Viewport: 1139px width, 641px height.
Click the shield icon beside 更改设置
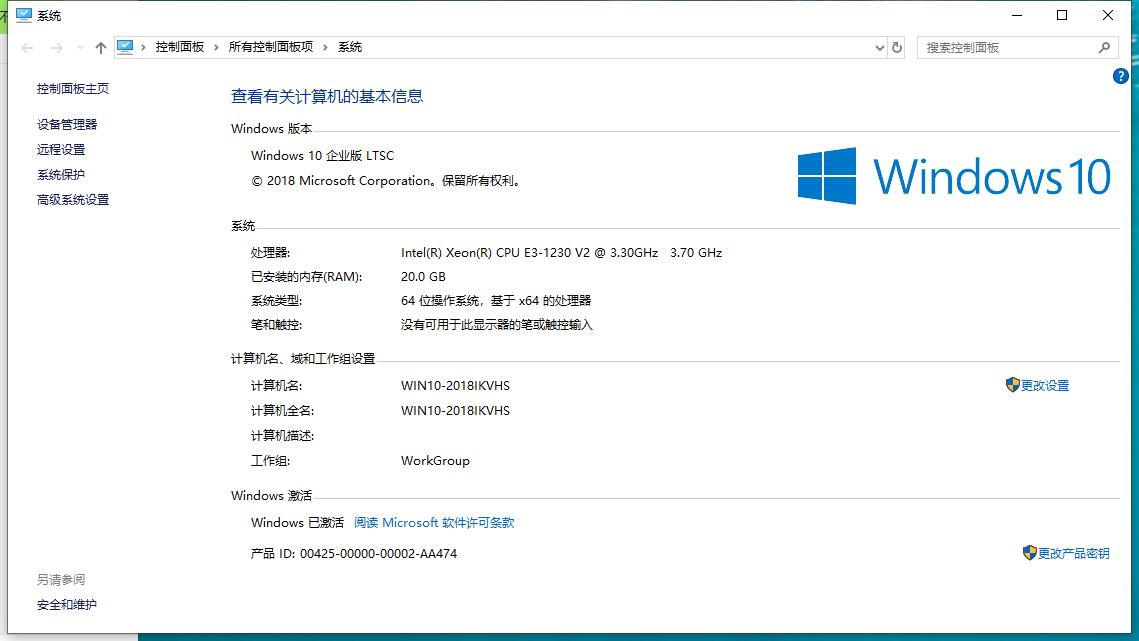point(1013,384)
